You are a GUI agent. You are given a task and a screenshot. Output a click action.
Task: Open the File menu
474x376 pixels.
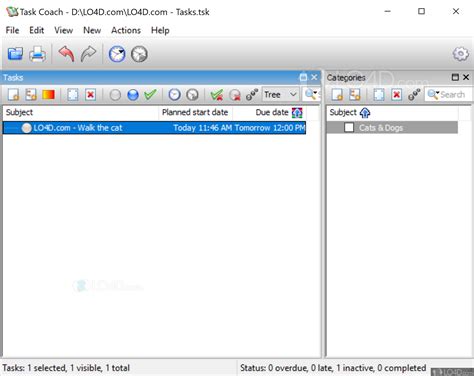[12, 30]
